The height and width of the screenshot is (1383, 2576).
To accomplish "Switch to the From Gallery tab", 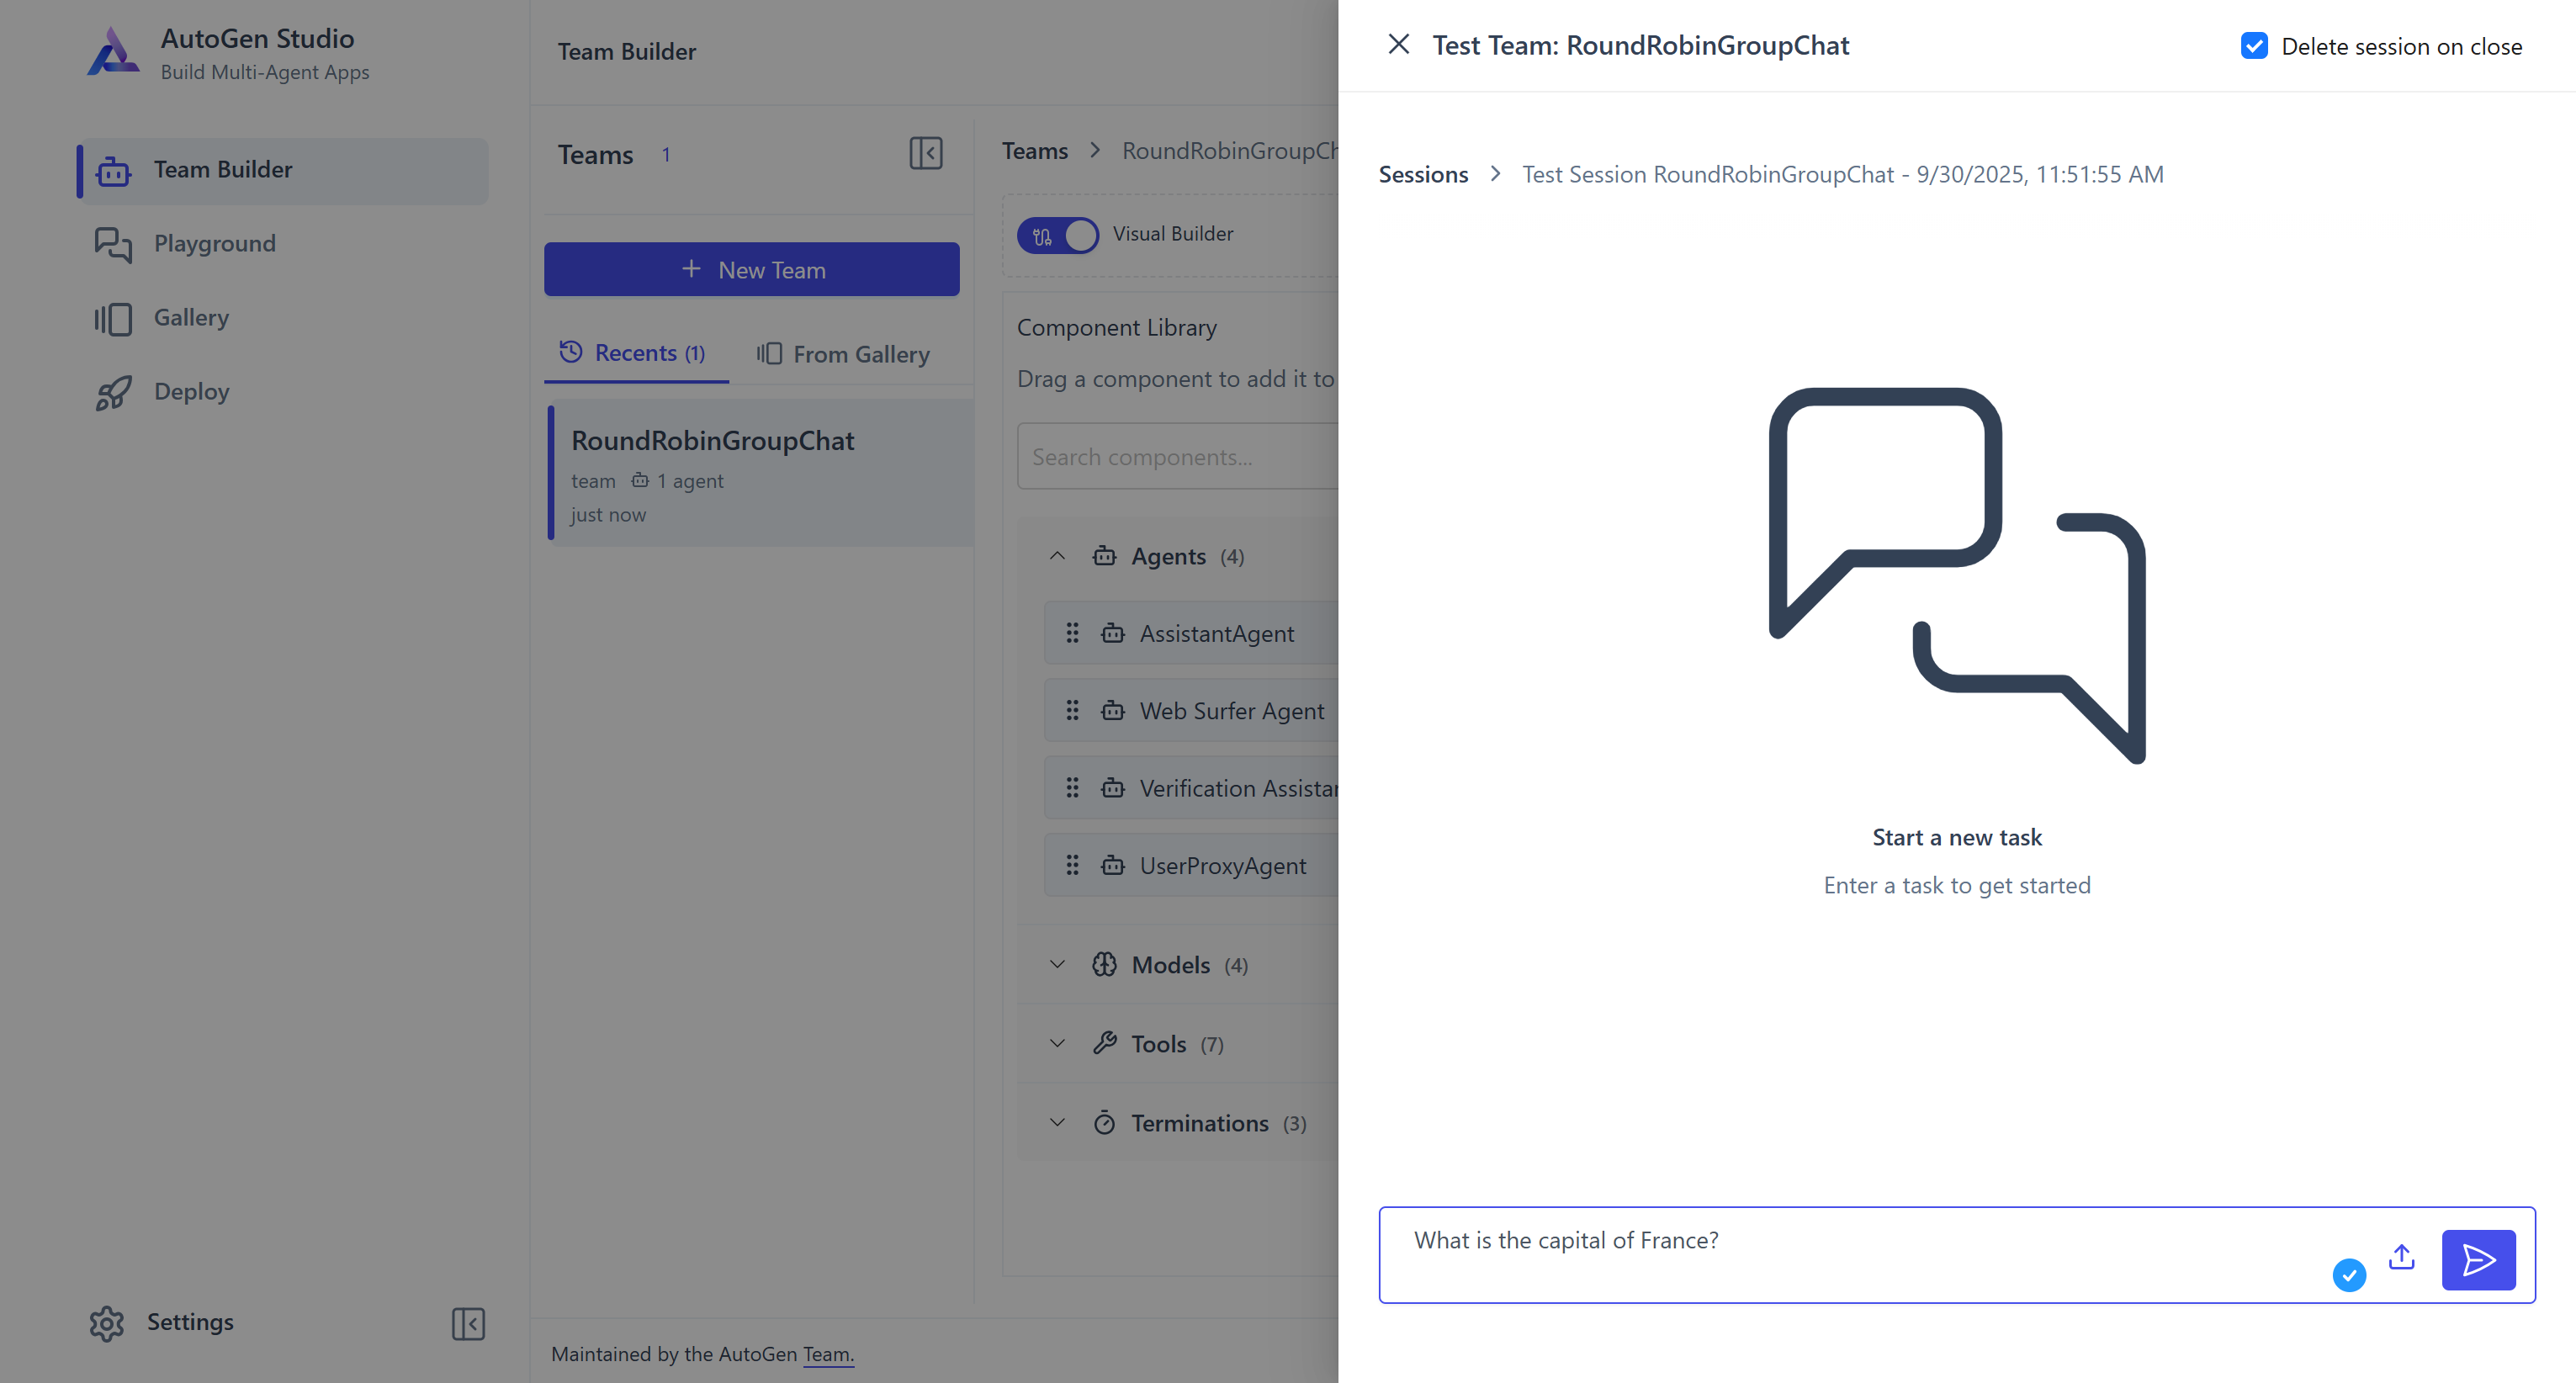I will (x=843, y=354).
